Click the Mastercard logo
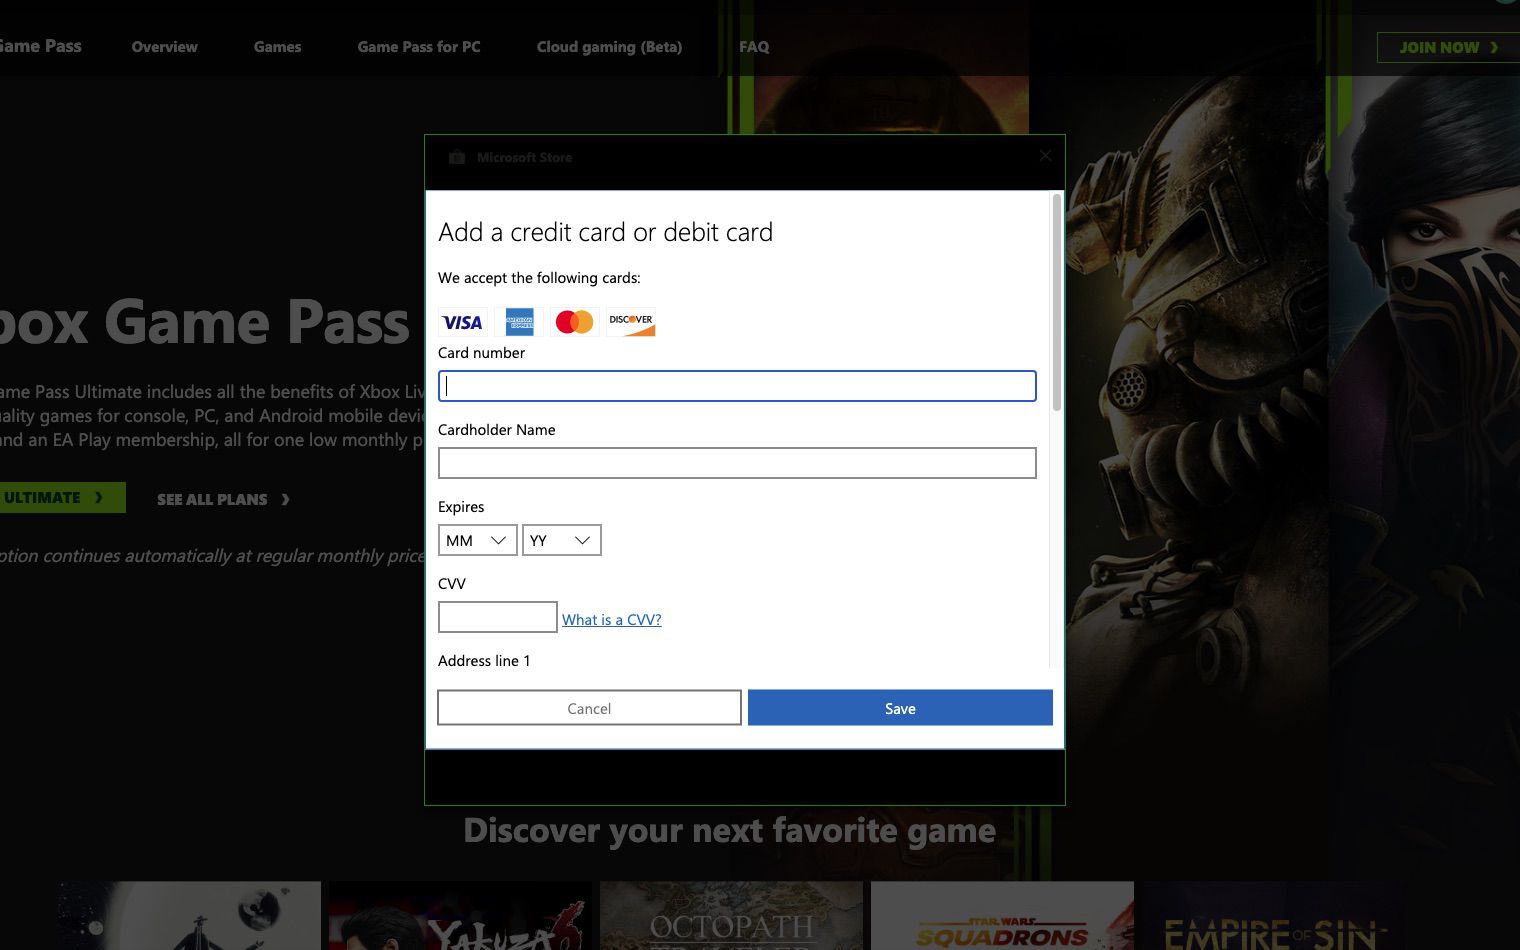Viewport: 1520px width, 950px height. (x=575, y=322)
